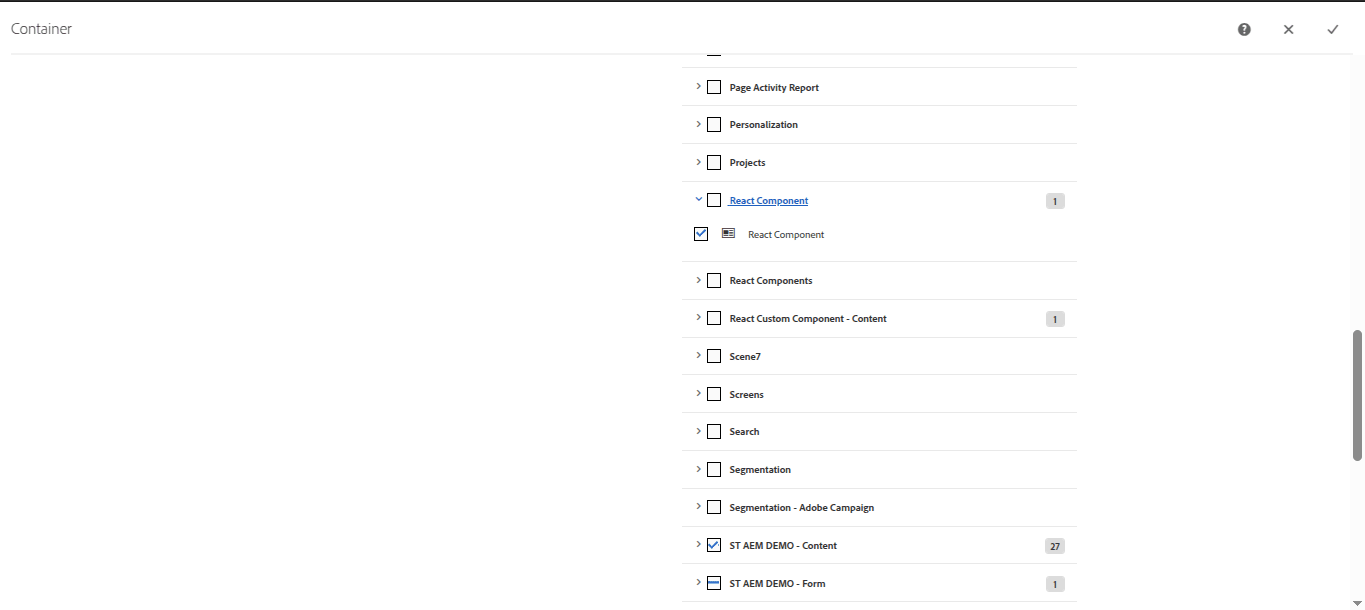Image resolution: width=1365 pixels, height=610 pixels.
Task: Click the 'React Custom Component - Content' label
Action: 808,319
